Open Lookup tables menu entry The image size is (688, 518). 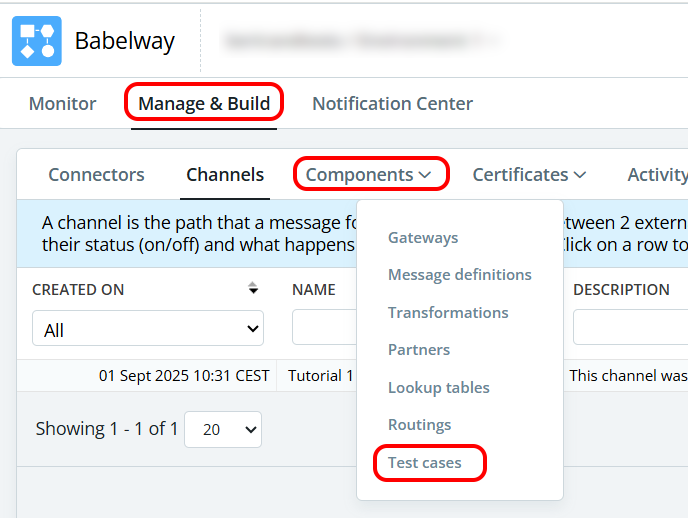[x=439, y=388]
